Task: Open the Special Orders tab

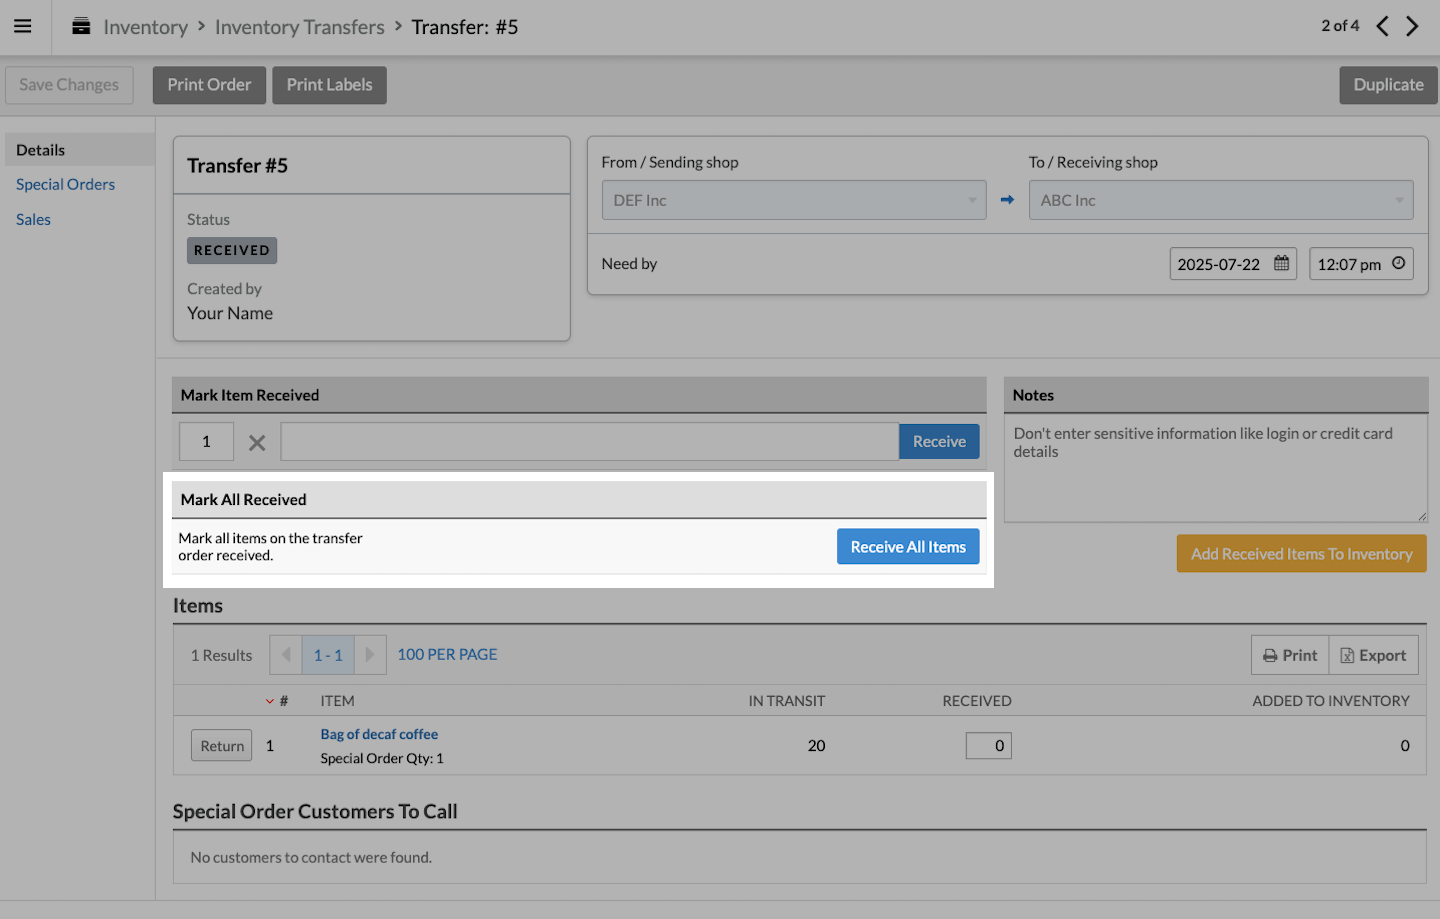Action: (x=65, y=184)
